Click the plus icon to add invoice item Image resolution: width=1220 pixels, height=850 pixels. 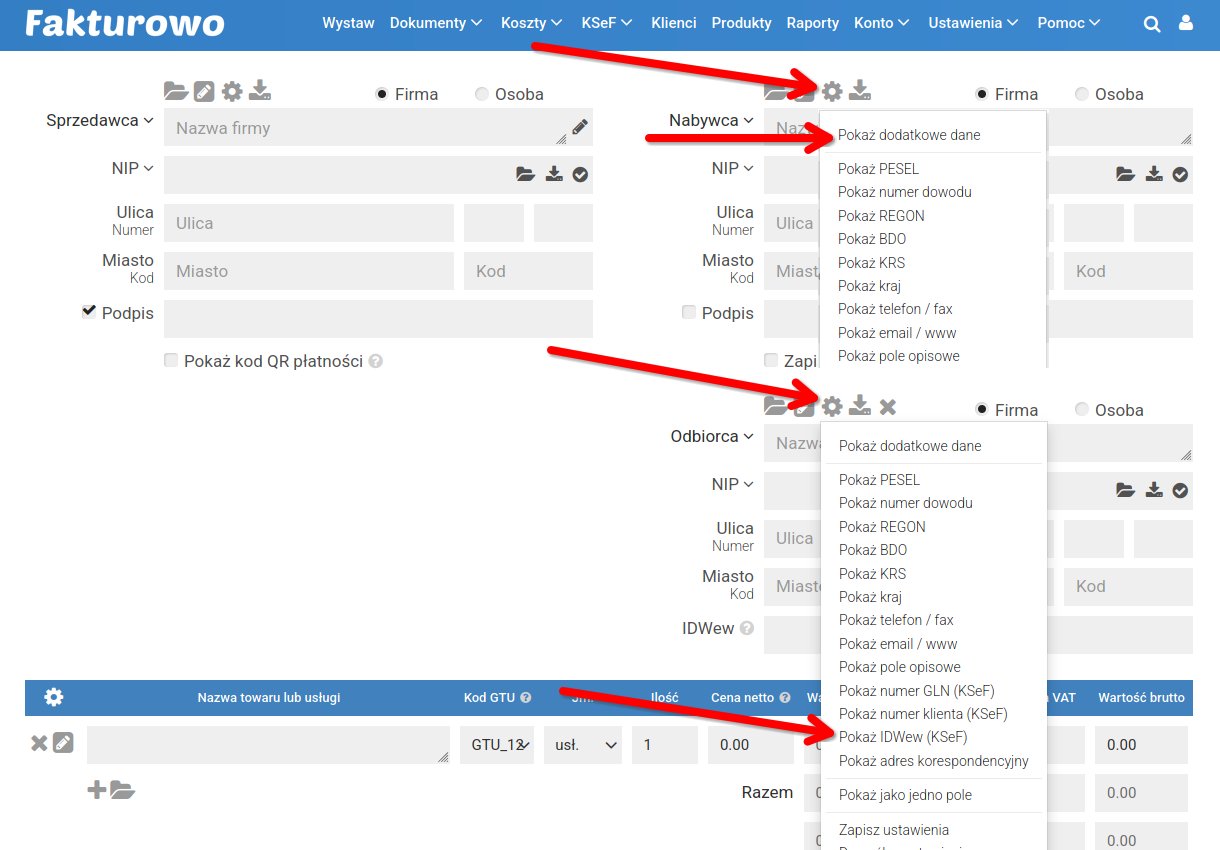pos(96,789)
